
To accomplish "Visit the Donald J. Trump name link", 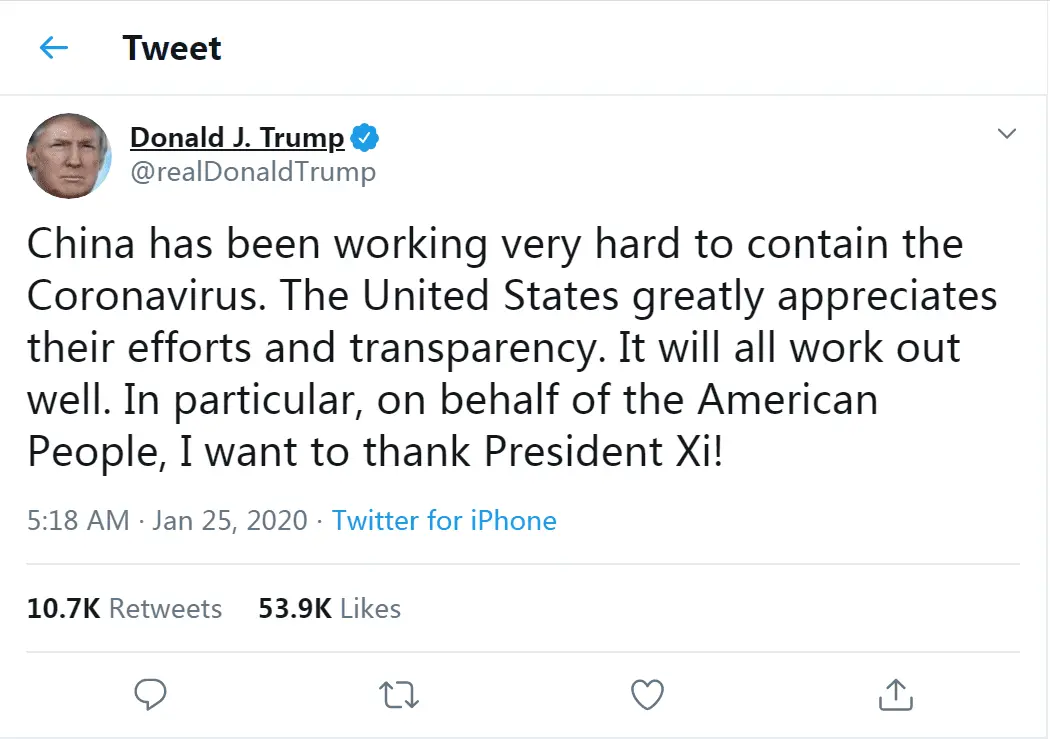I will (x=237, y=137).
